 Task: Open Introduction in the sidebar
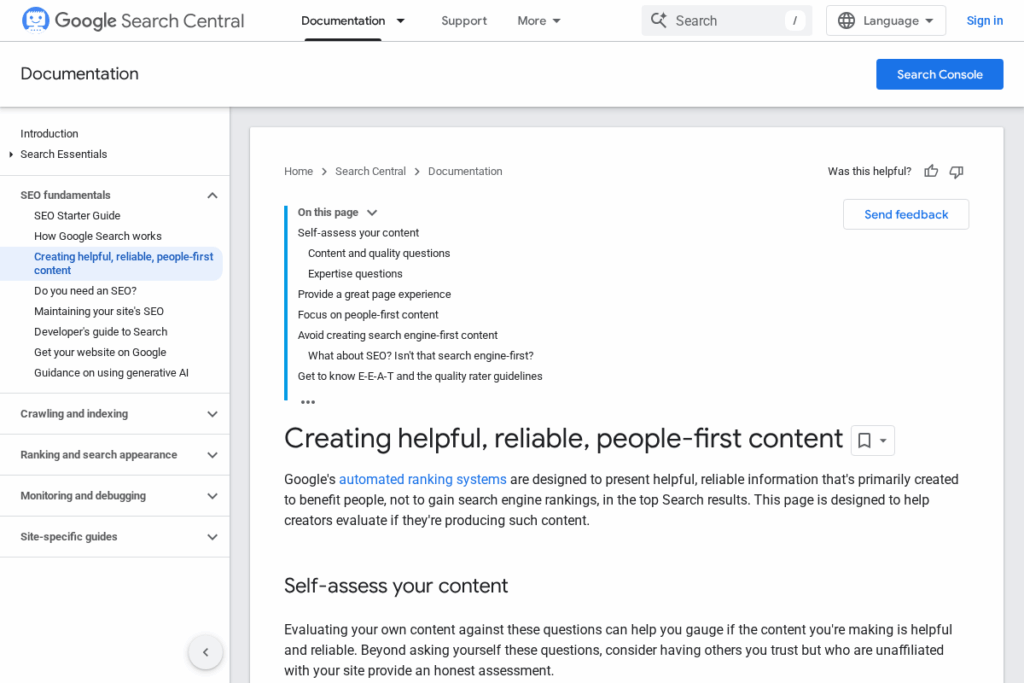pyautogui.click(x=49, y=133)
